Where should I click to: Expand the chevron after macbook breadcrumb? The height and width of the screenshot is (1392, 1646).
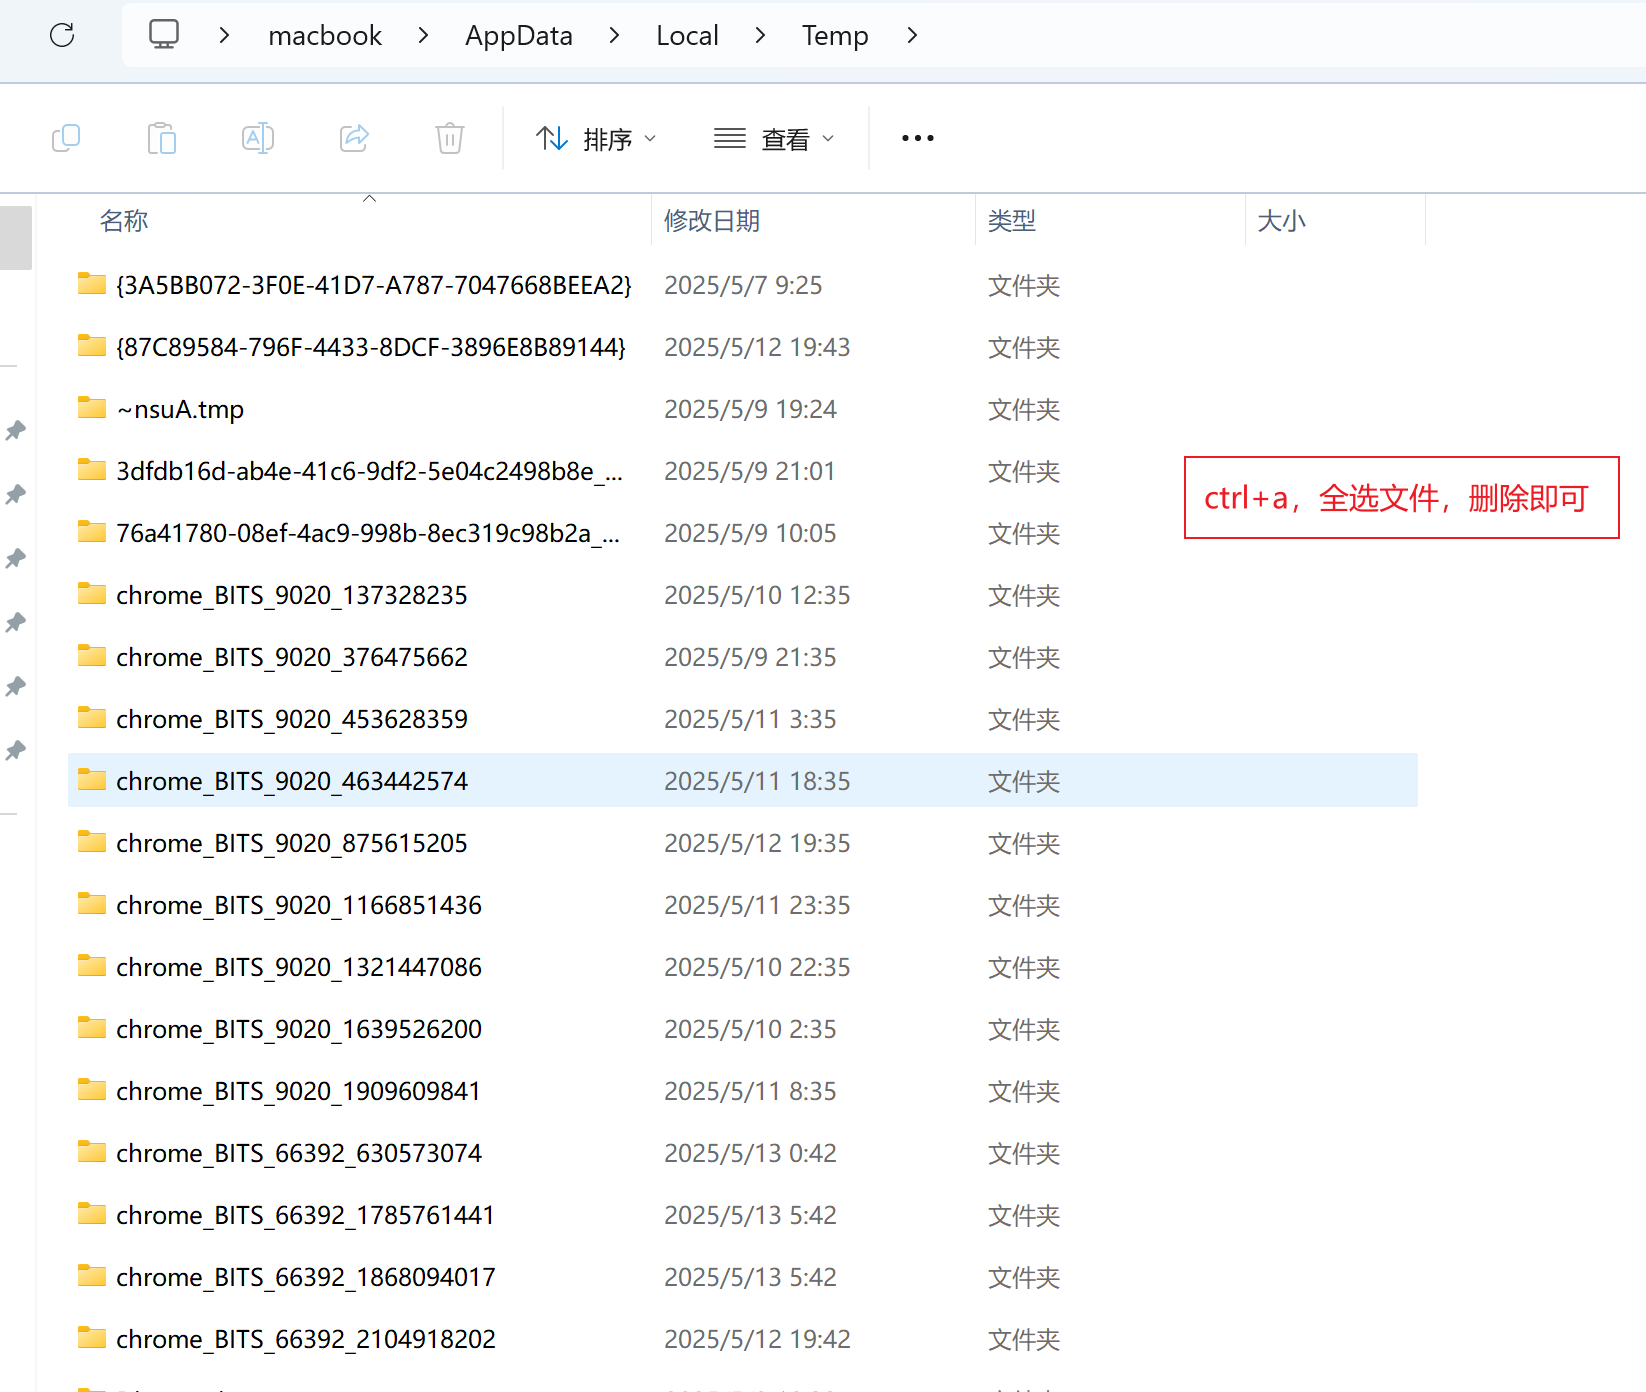[423, 36]
